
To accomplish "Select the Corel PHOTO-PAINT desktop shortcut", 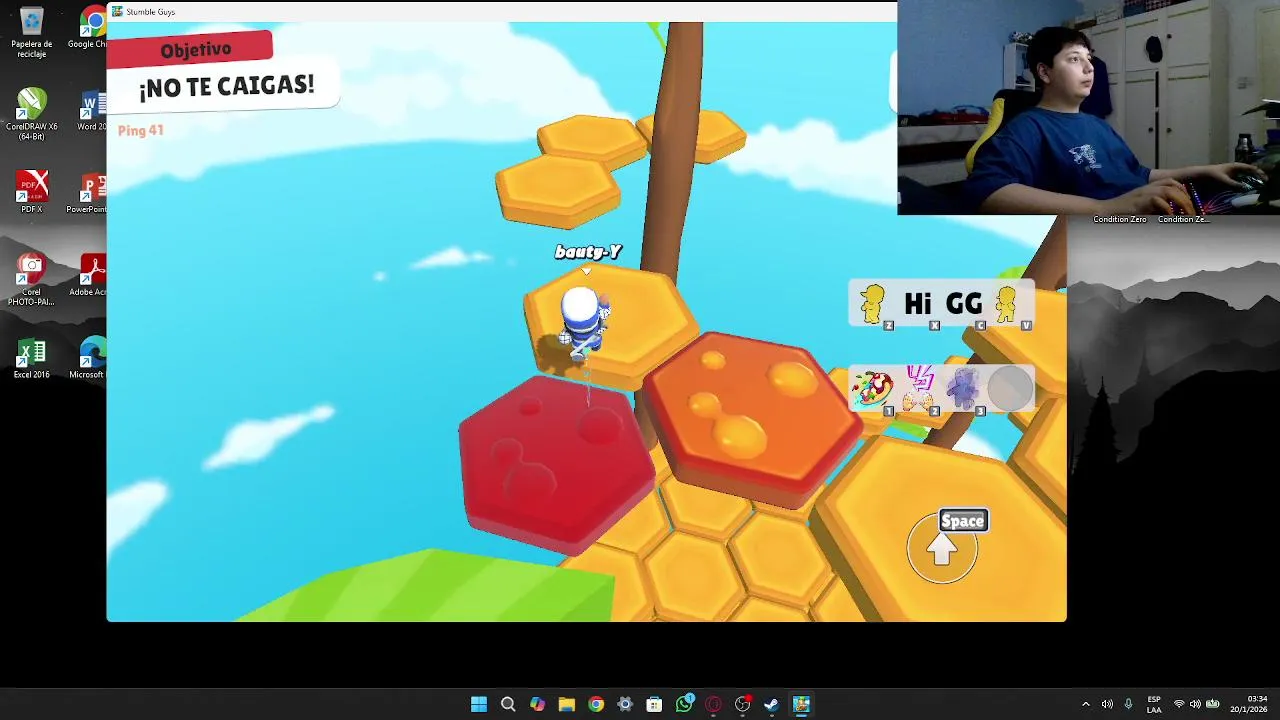I will point(32,280).
